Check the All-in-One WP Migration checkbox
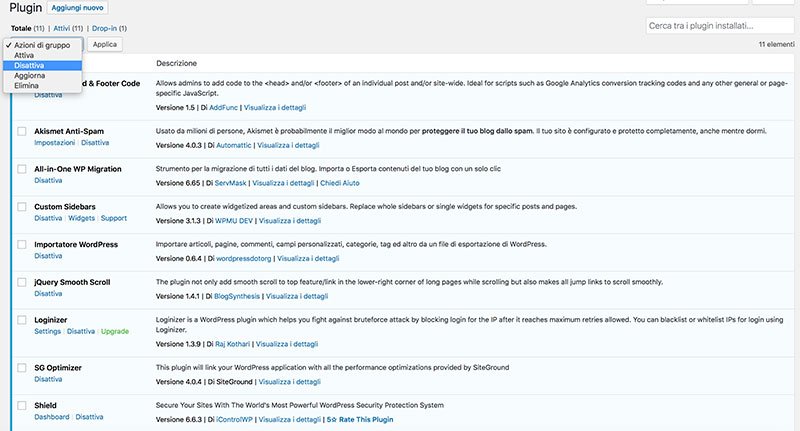Viewport: 800px width, 431px height. (x=22, y=169)
